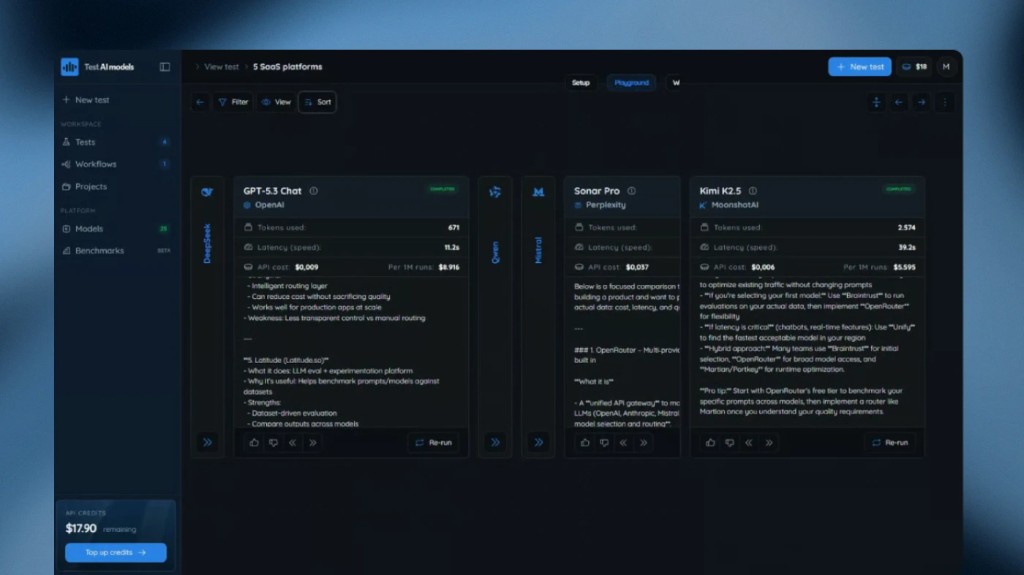Show info for GPT-5.3 Chat
Screen dimensions: 1024x575
point(313,191)
